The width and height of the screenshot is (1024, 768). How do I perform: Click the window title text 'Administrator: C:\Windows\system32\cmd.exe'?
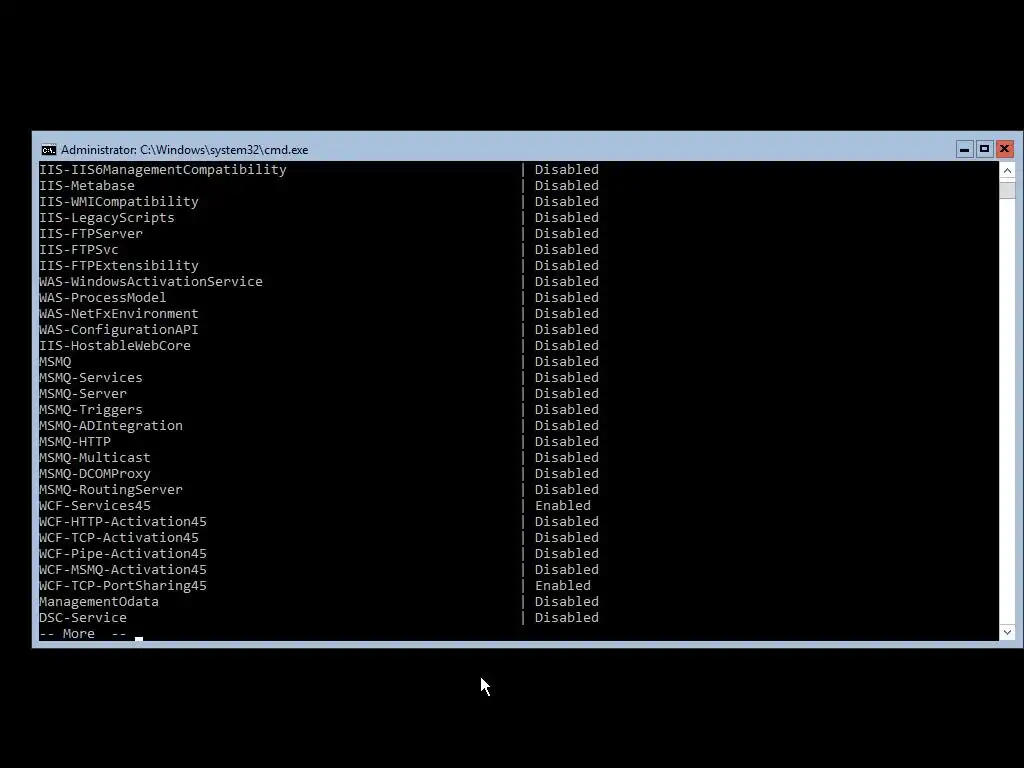[x=185, y=150]
